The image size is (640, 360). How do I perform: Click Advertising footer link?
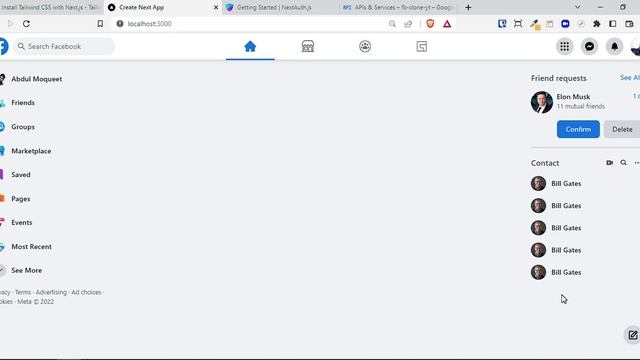pyautogui.click(x=51, y=292)
